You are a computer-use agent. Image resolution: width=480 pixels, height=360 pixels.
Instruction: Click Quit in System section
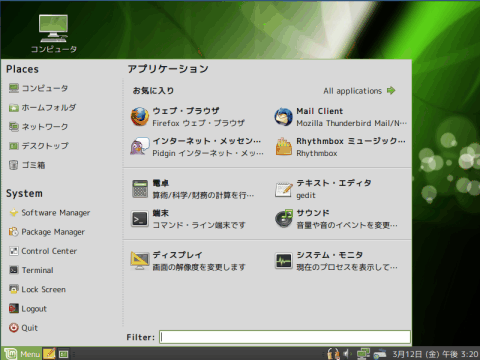pyautogui.click(x=23, y=328)
